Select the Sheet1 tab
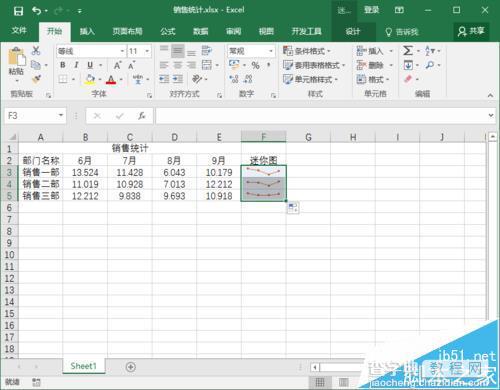500x390 pixels. point(83,366)
